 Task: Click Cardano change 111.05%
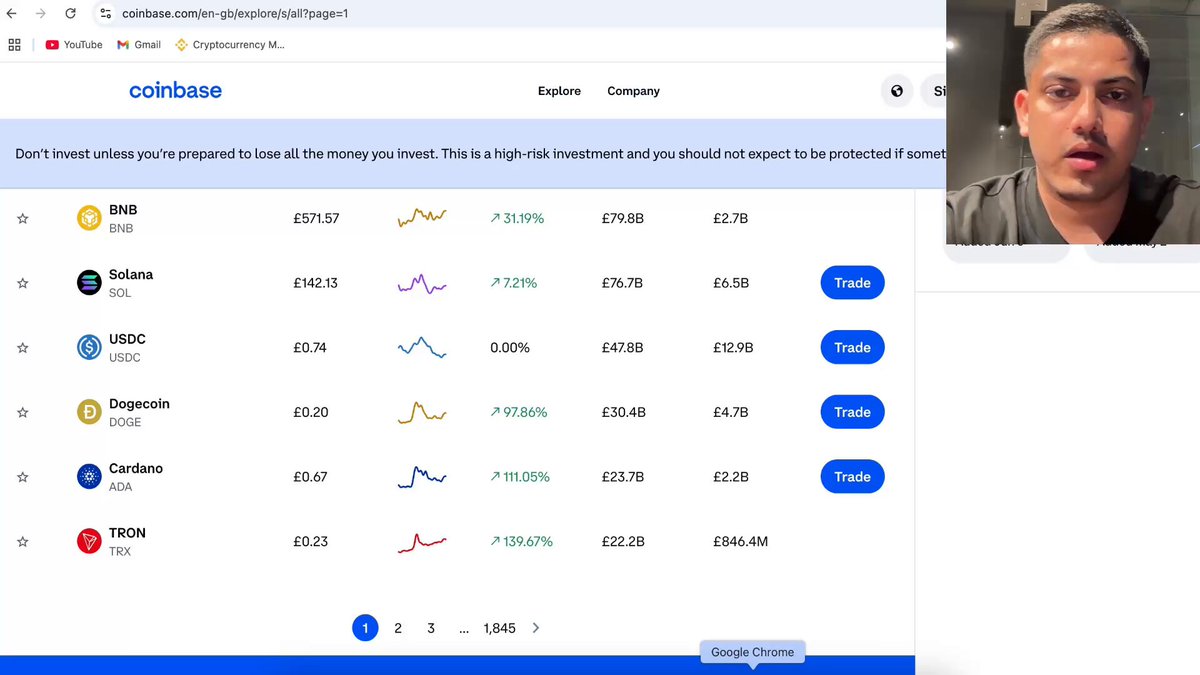click(x=520, y=477)
